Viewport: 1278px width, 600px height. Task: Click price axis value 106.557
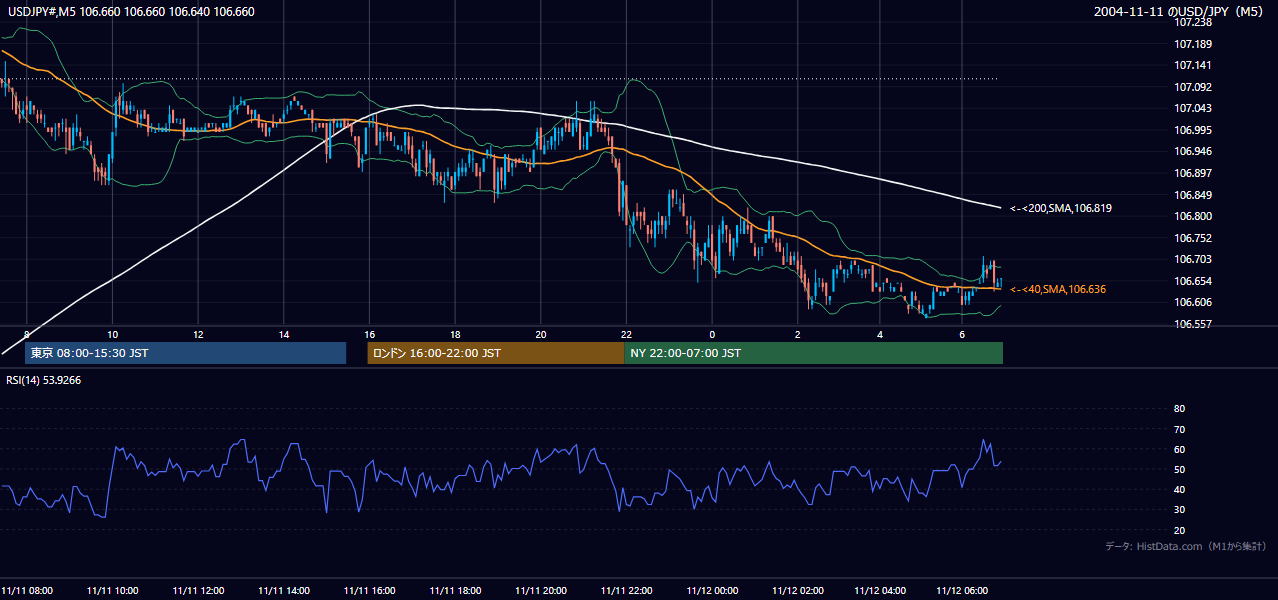(x=1192, y=324)
